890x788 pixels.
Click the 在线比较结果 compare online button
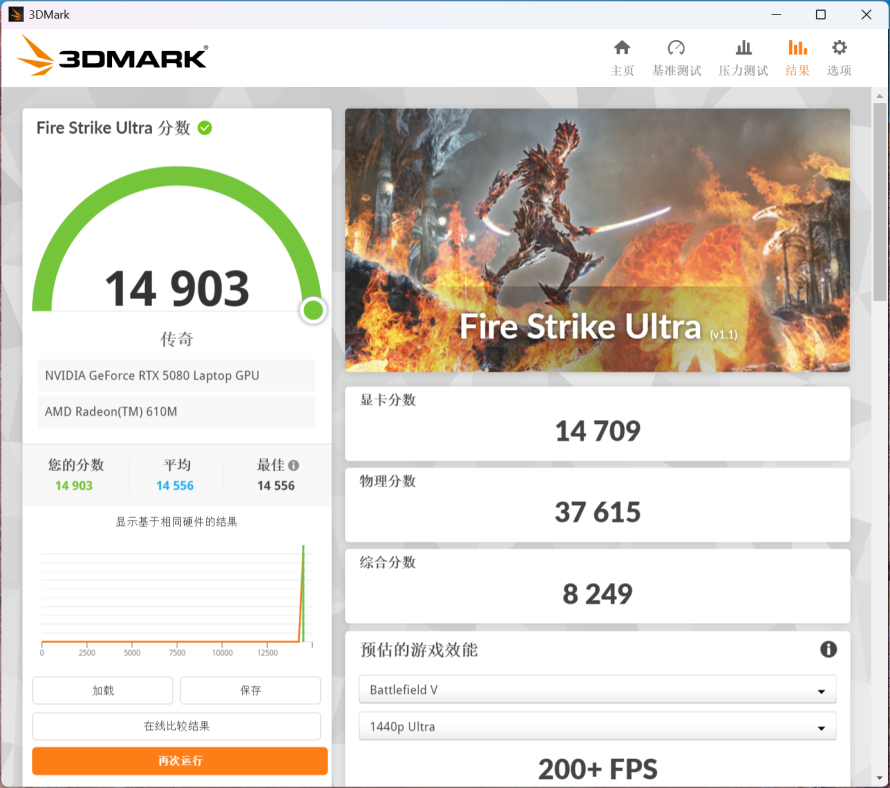point(177,726)
